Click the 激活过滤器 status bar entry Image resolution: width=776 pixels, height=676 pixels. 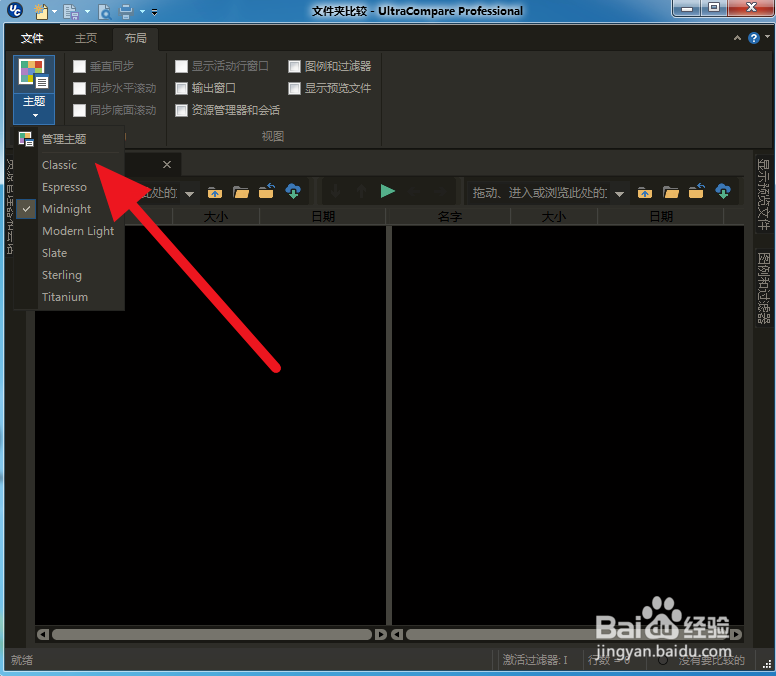point(534,660)
